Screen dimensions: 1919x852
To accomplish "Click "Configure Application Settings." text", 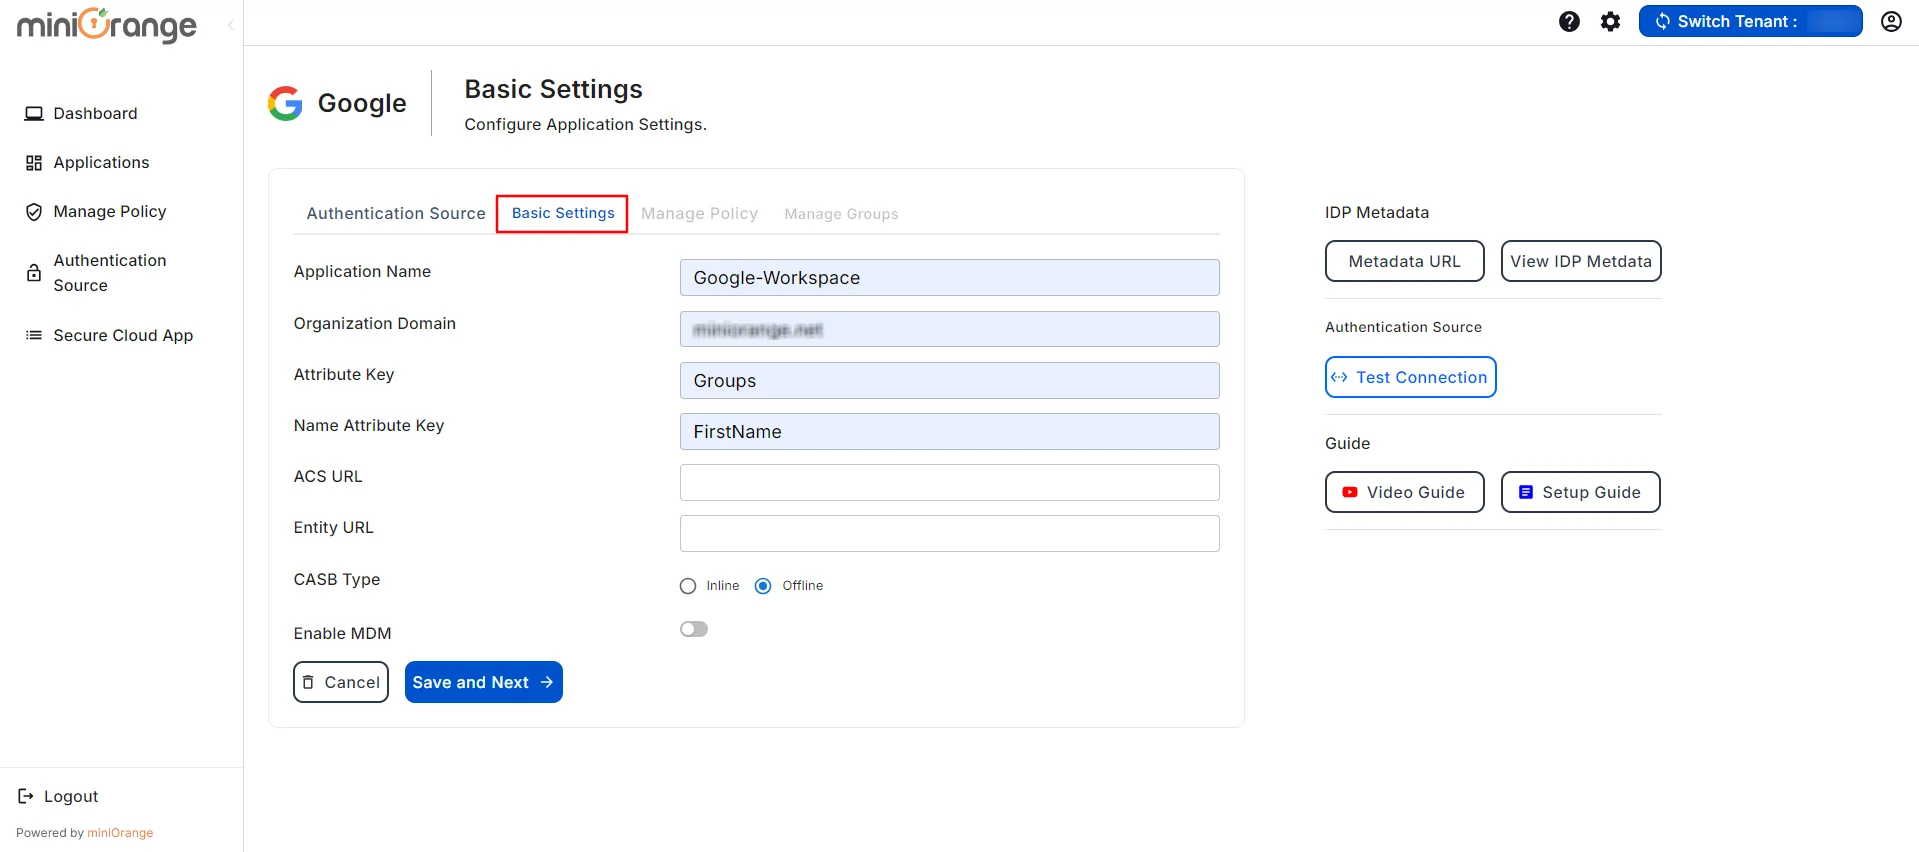I will coord(585,124).
